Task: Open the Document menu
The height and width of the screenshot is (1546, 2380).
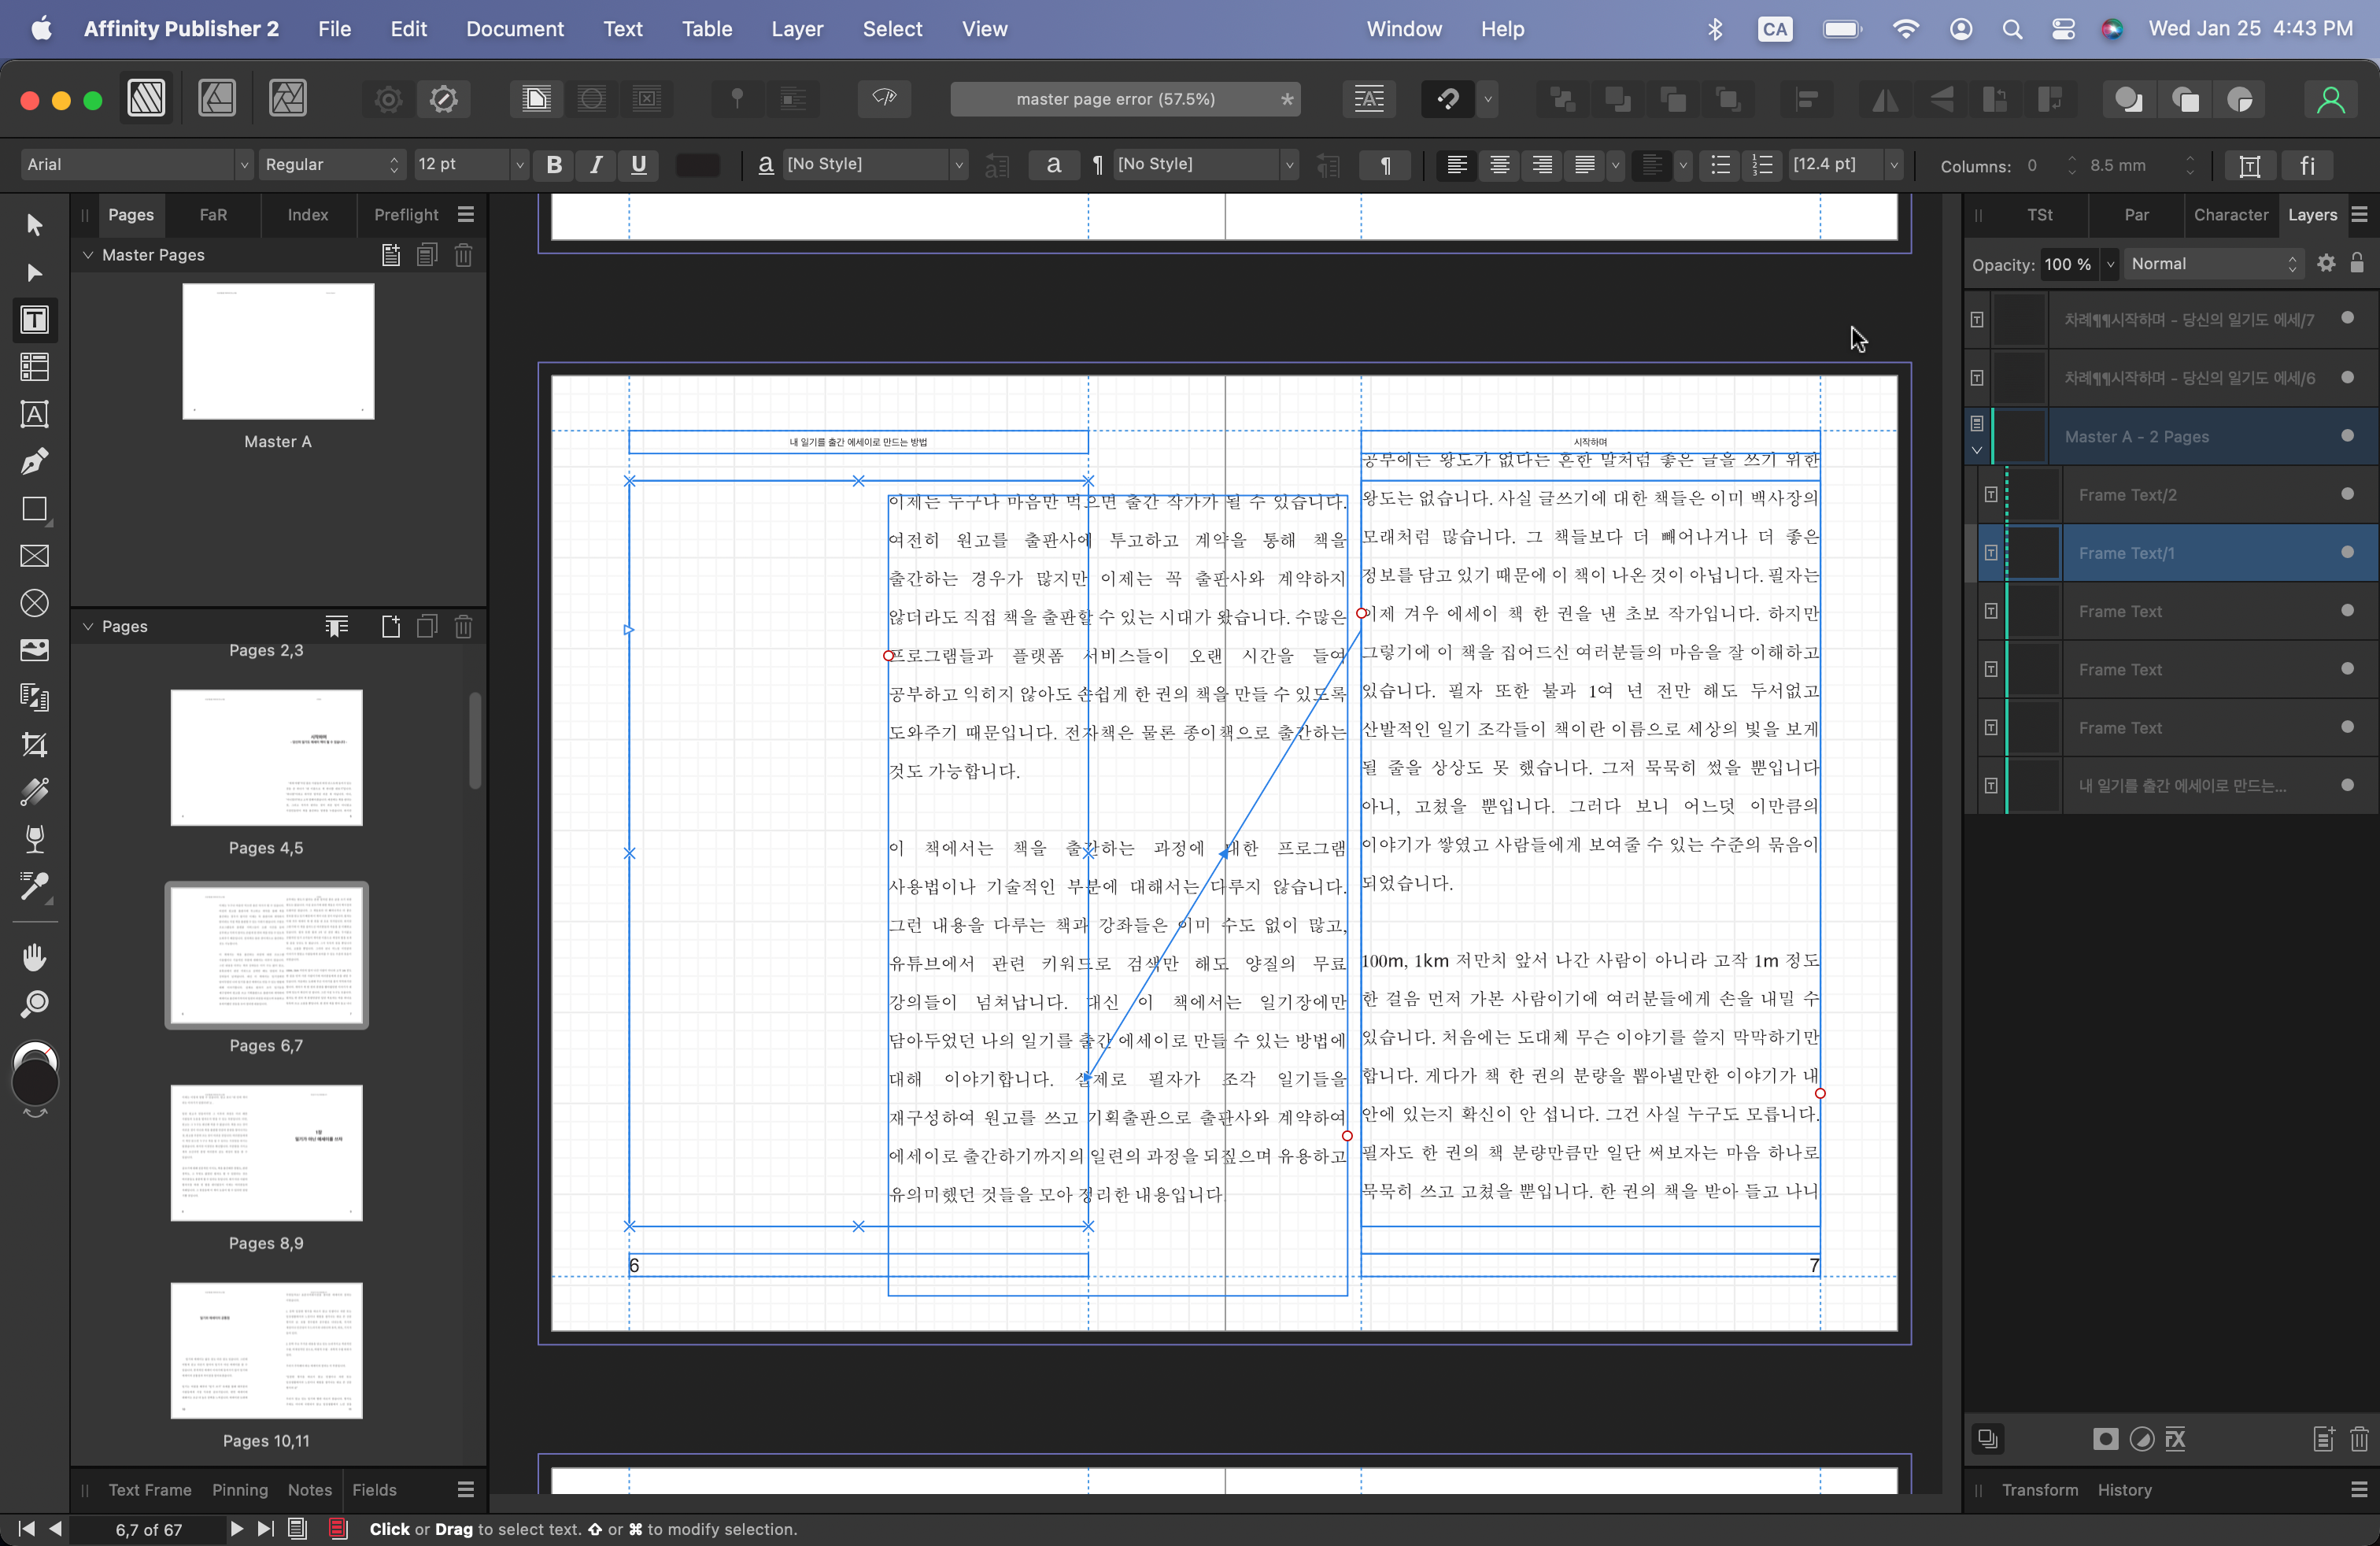Action: coord(514,29)
